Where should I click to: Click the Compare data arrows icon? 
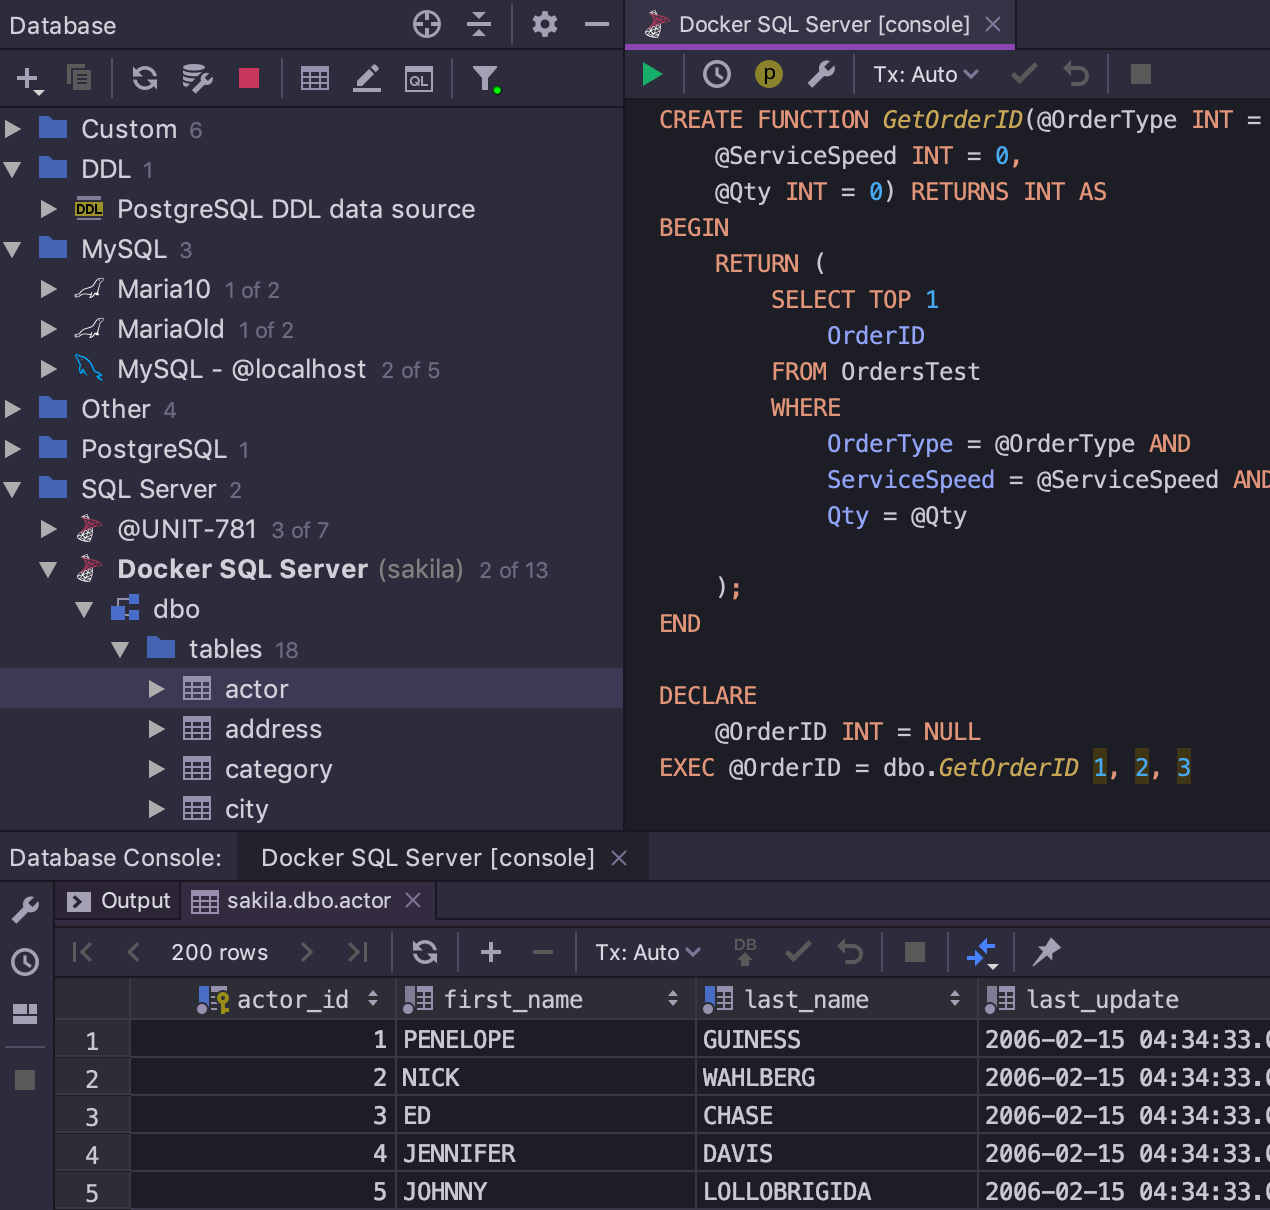[982, 953]
